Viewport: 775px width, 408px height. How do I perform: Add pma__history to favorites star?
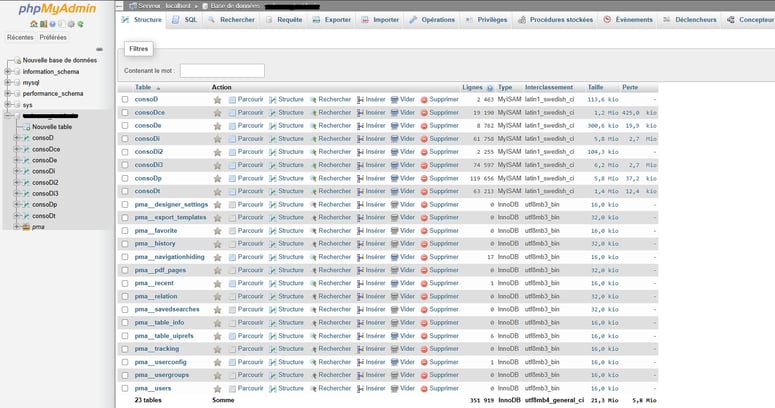pyautogui.click(x=217, y=244)
